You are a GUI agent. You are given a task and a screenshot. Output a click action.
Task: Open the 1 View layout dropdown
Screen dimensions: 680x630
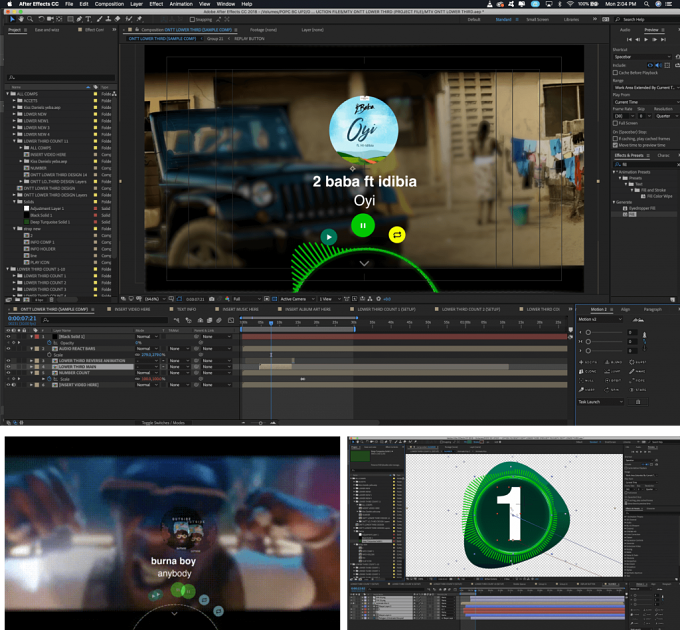click(x=330, y=299)
